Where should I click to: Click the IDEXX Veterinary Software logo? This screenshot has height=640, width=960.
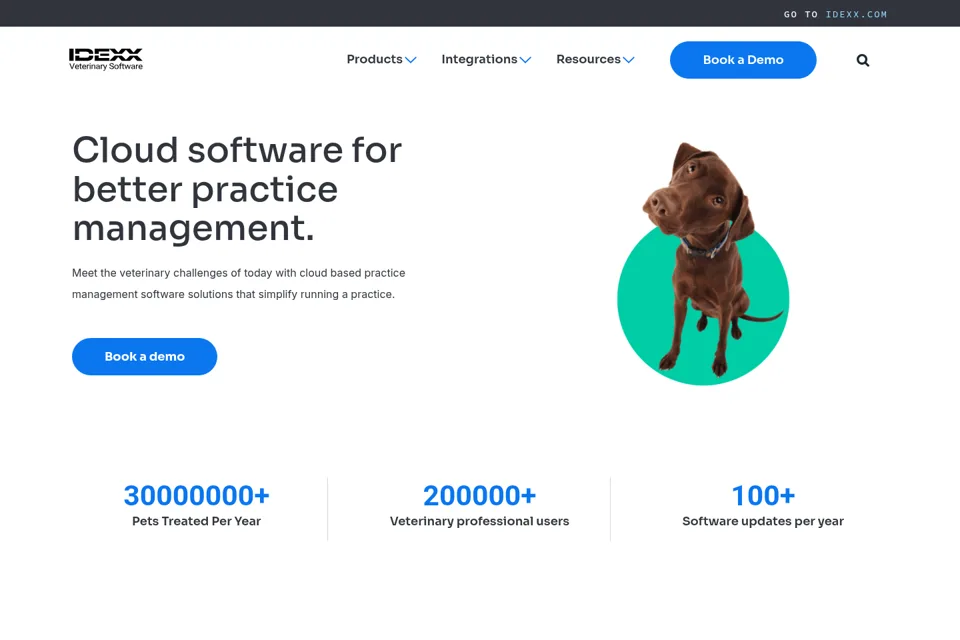(x=105, y=59)
